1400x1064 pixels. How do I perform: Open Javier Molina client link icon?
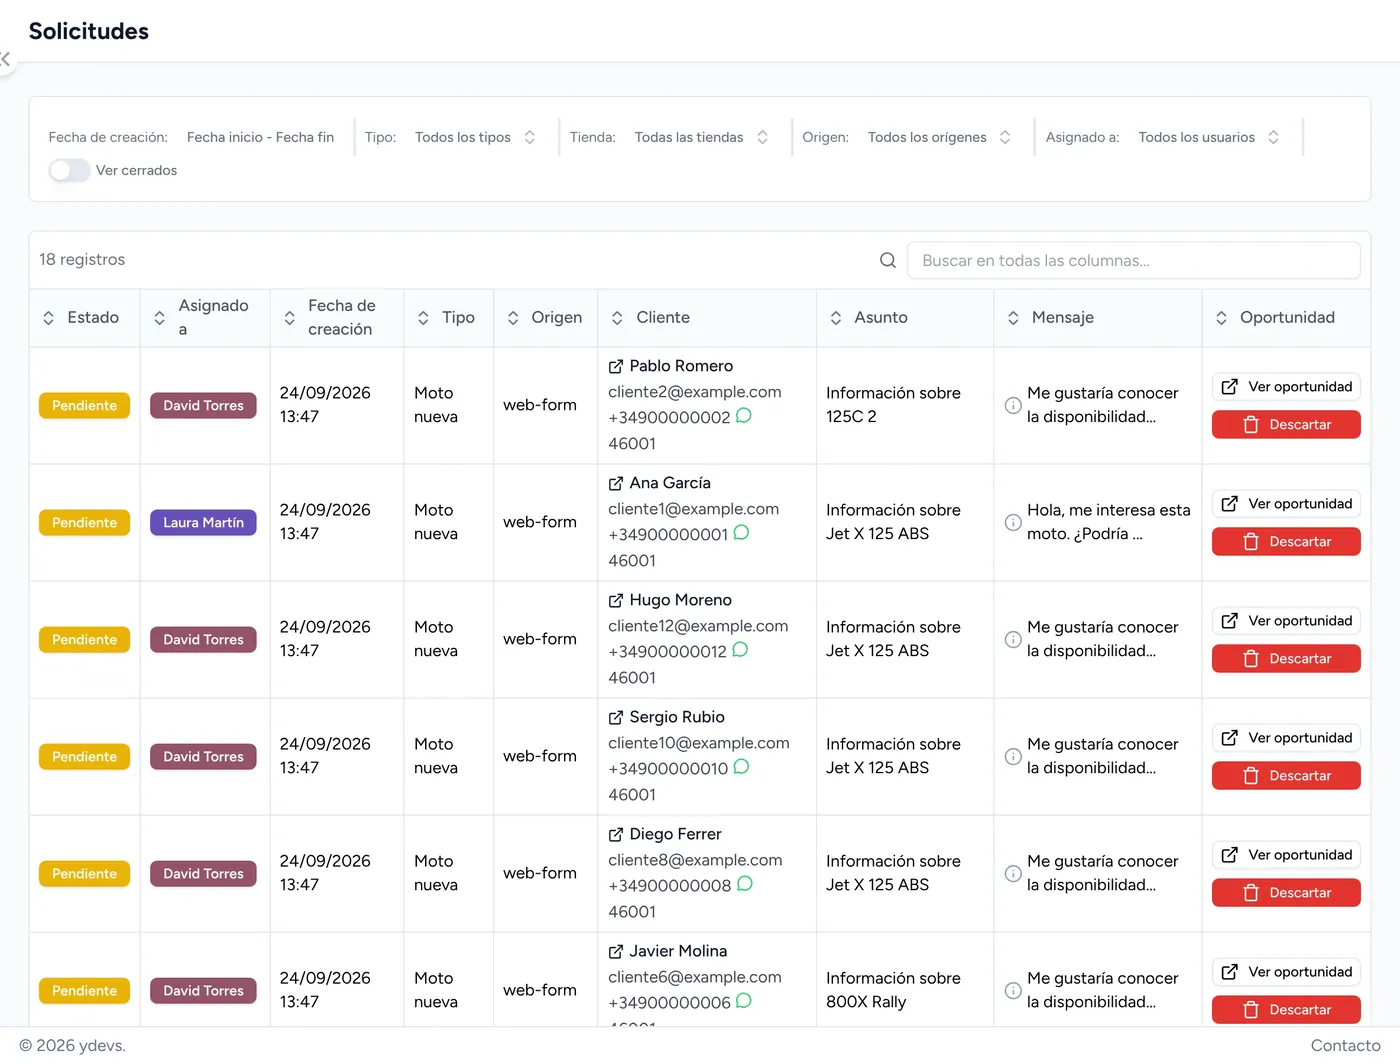pos(616,952)
